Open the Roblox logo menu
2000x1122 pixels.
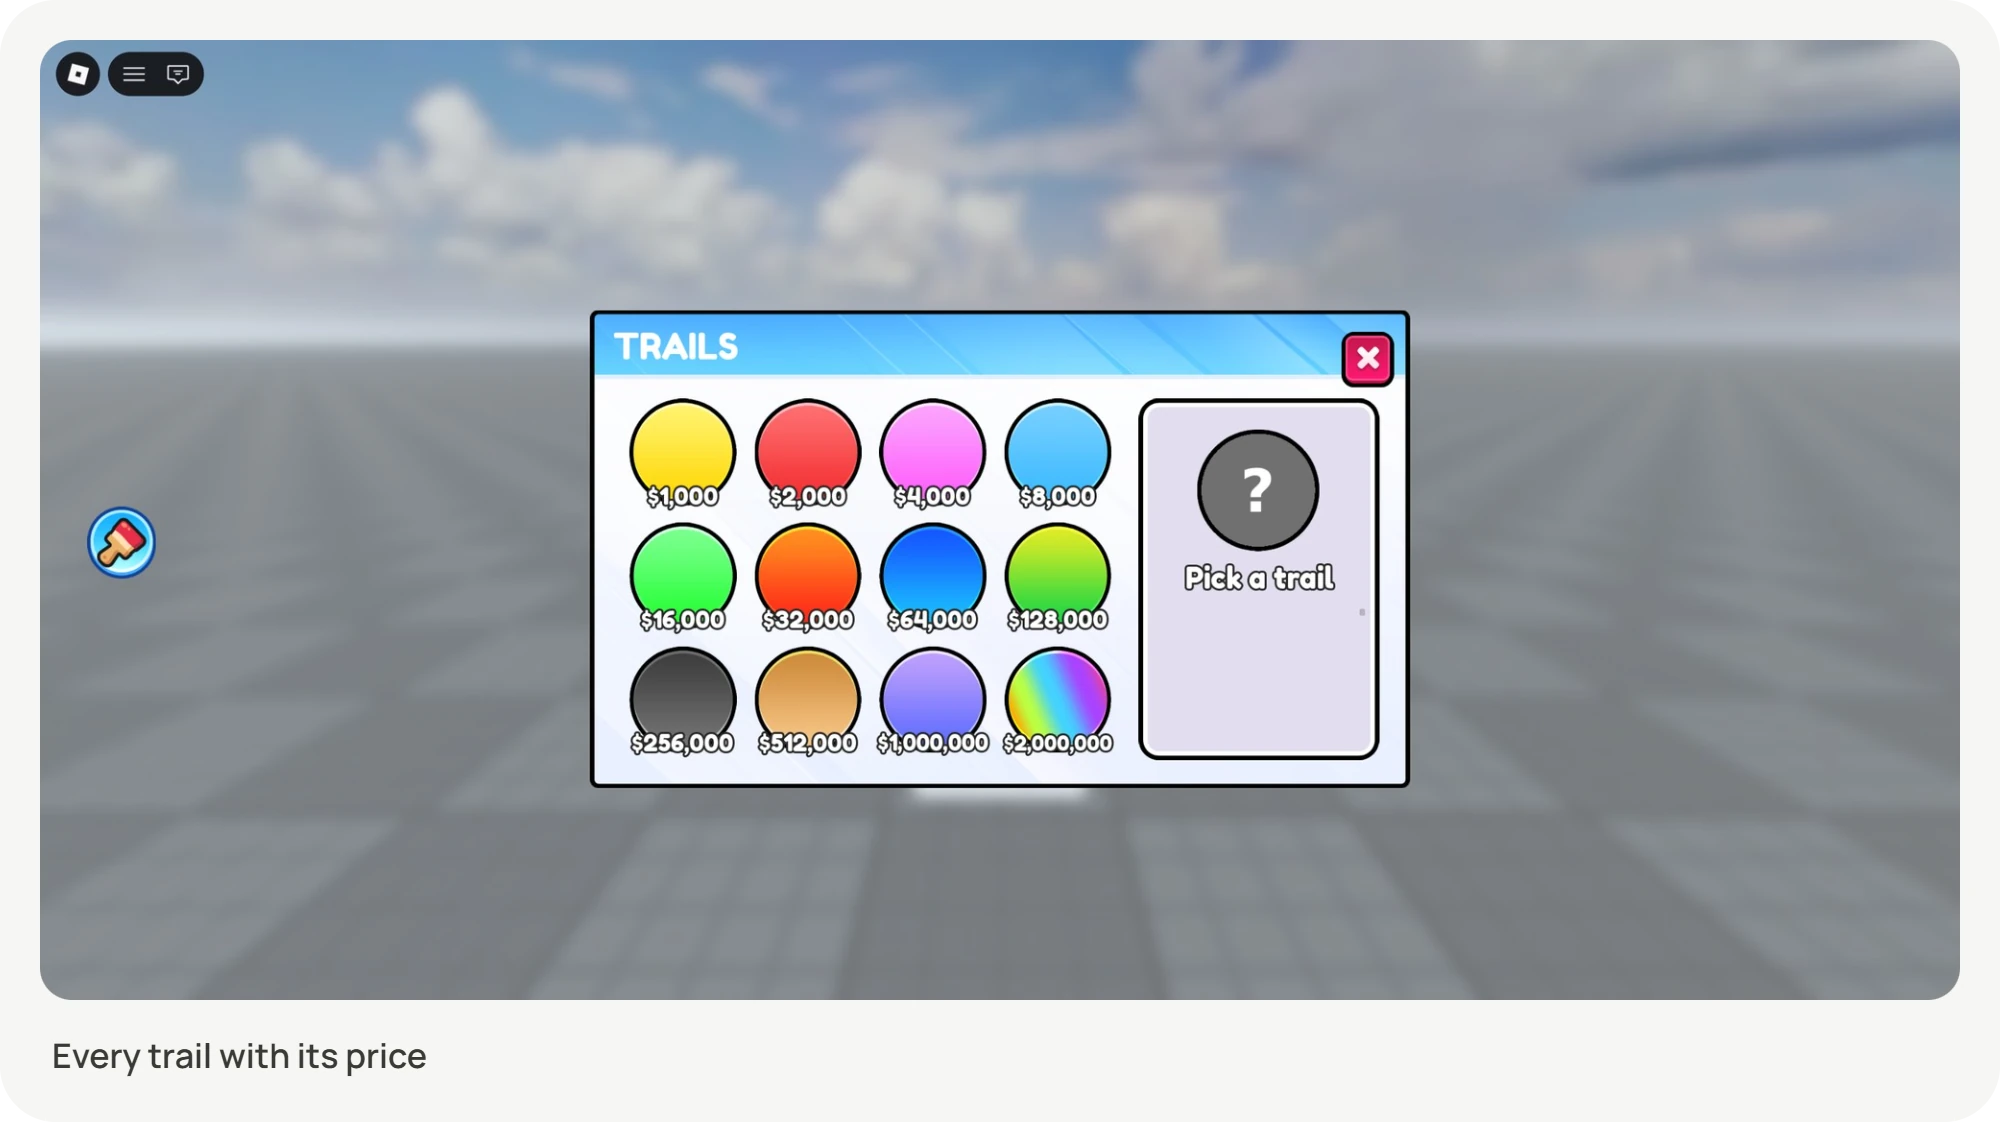[77, 74]
